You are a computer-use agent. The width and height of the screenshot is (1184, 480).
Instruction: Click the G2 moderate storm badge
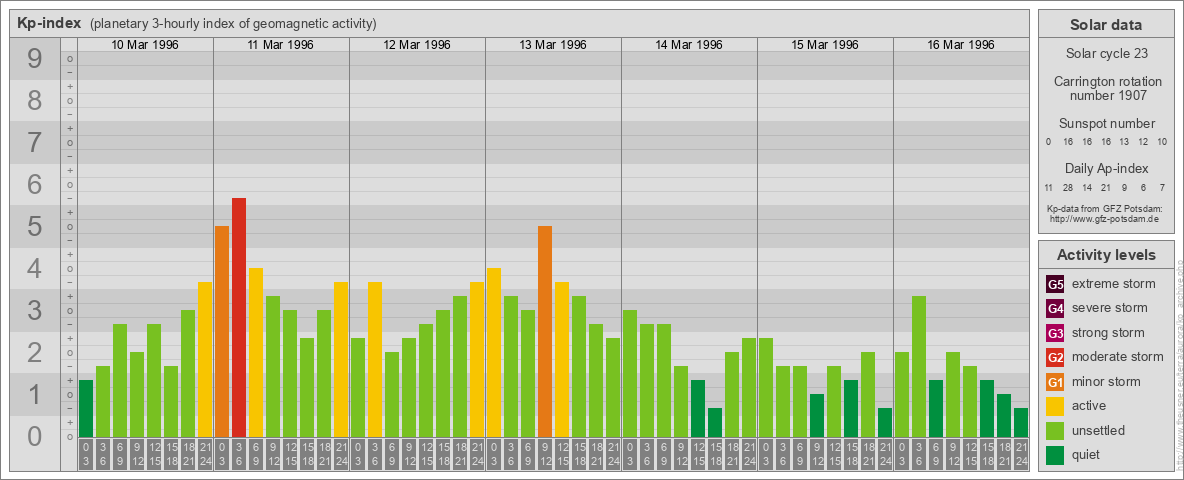[x=1055, y=357]
